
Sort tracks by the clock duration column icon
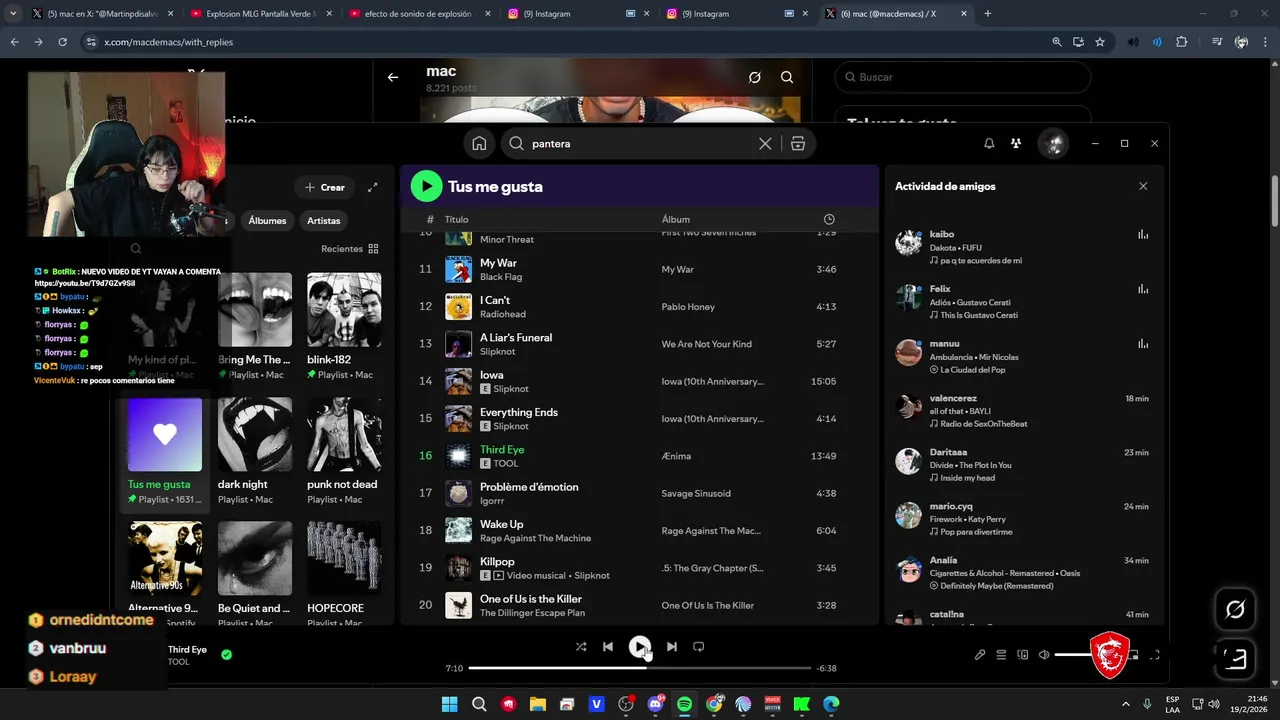[829, 219]
